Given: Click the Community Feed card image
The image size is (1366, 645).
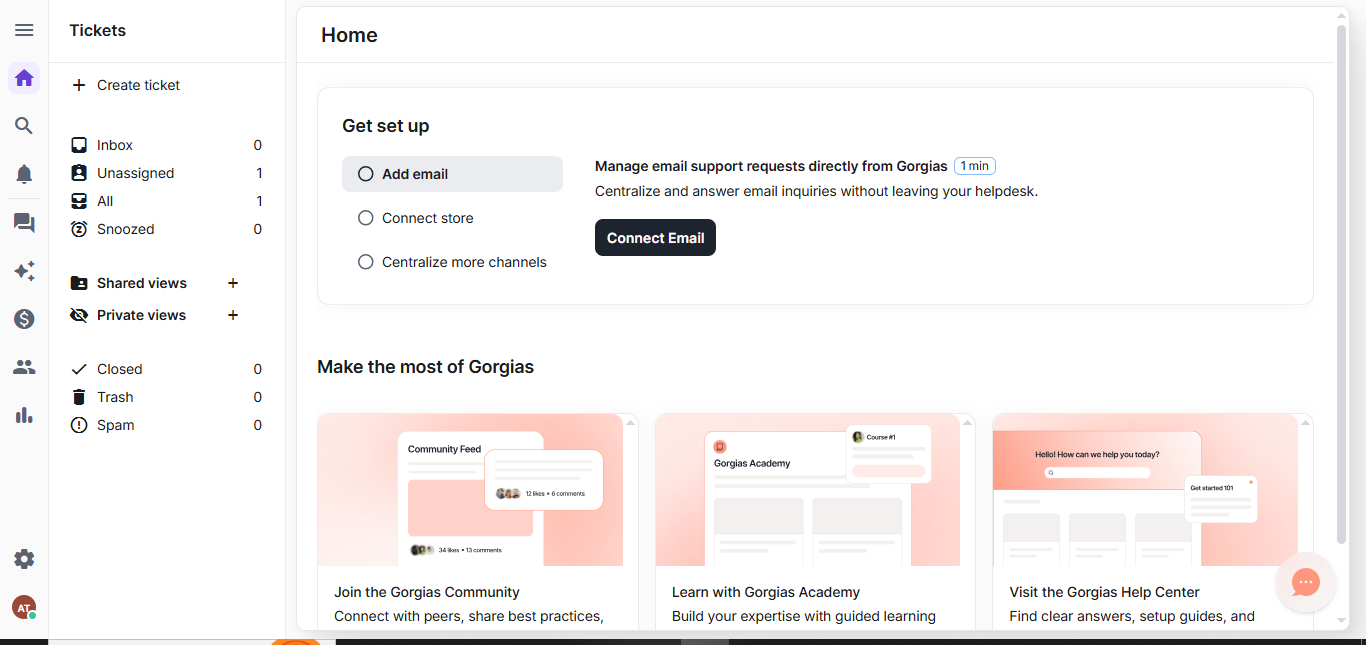Looking at the screenshot, I should pyautogui.click(x=470, y=490).
